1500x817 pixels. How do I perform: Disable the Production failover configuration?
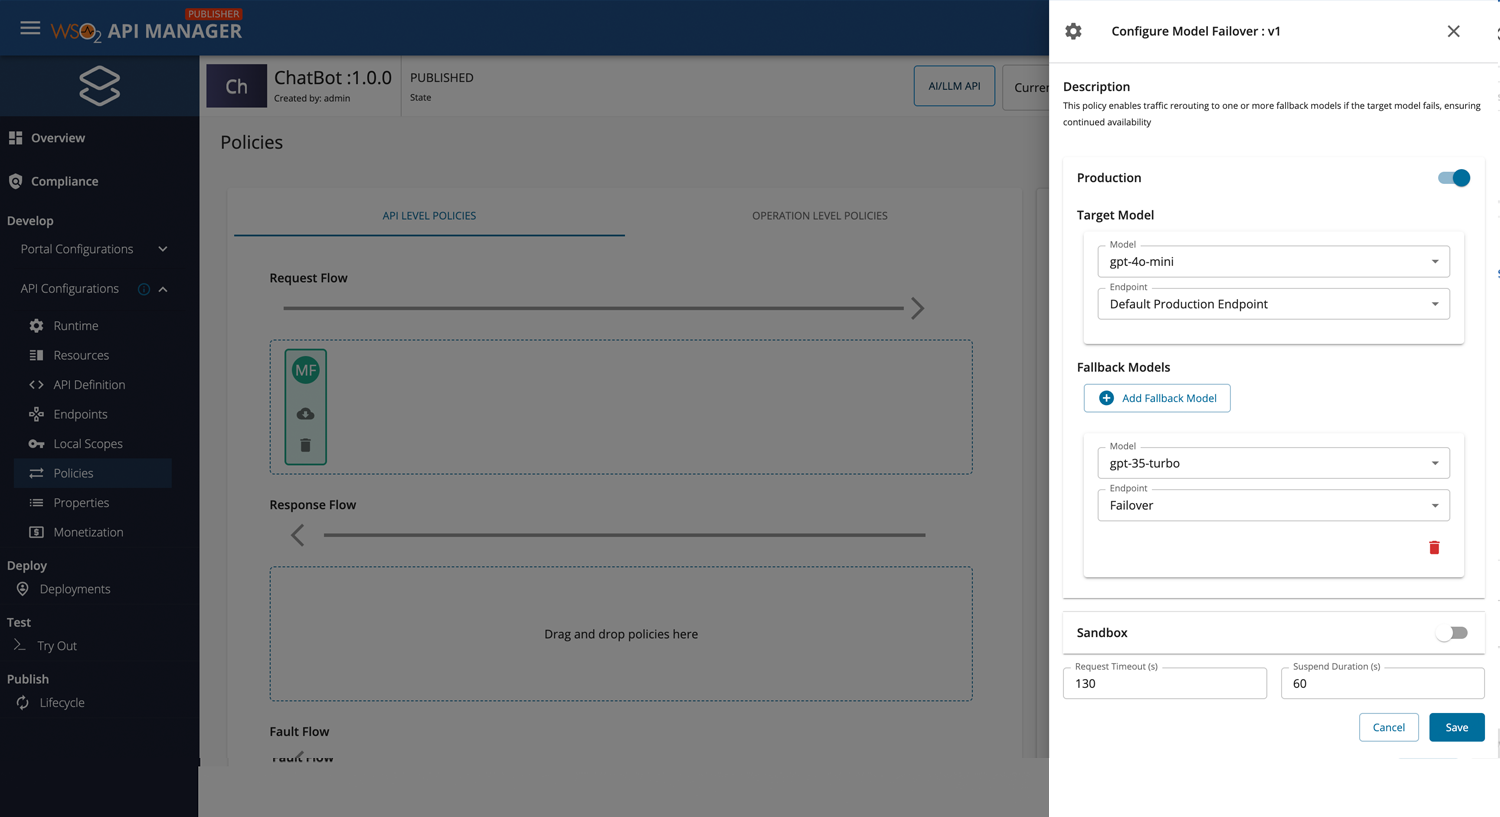1452,177
